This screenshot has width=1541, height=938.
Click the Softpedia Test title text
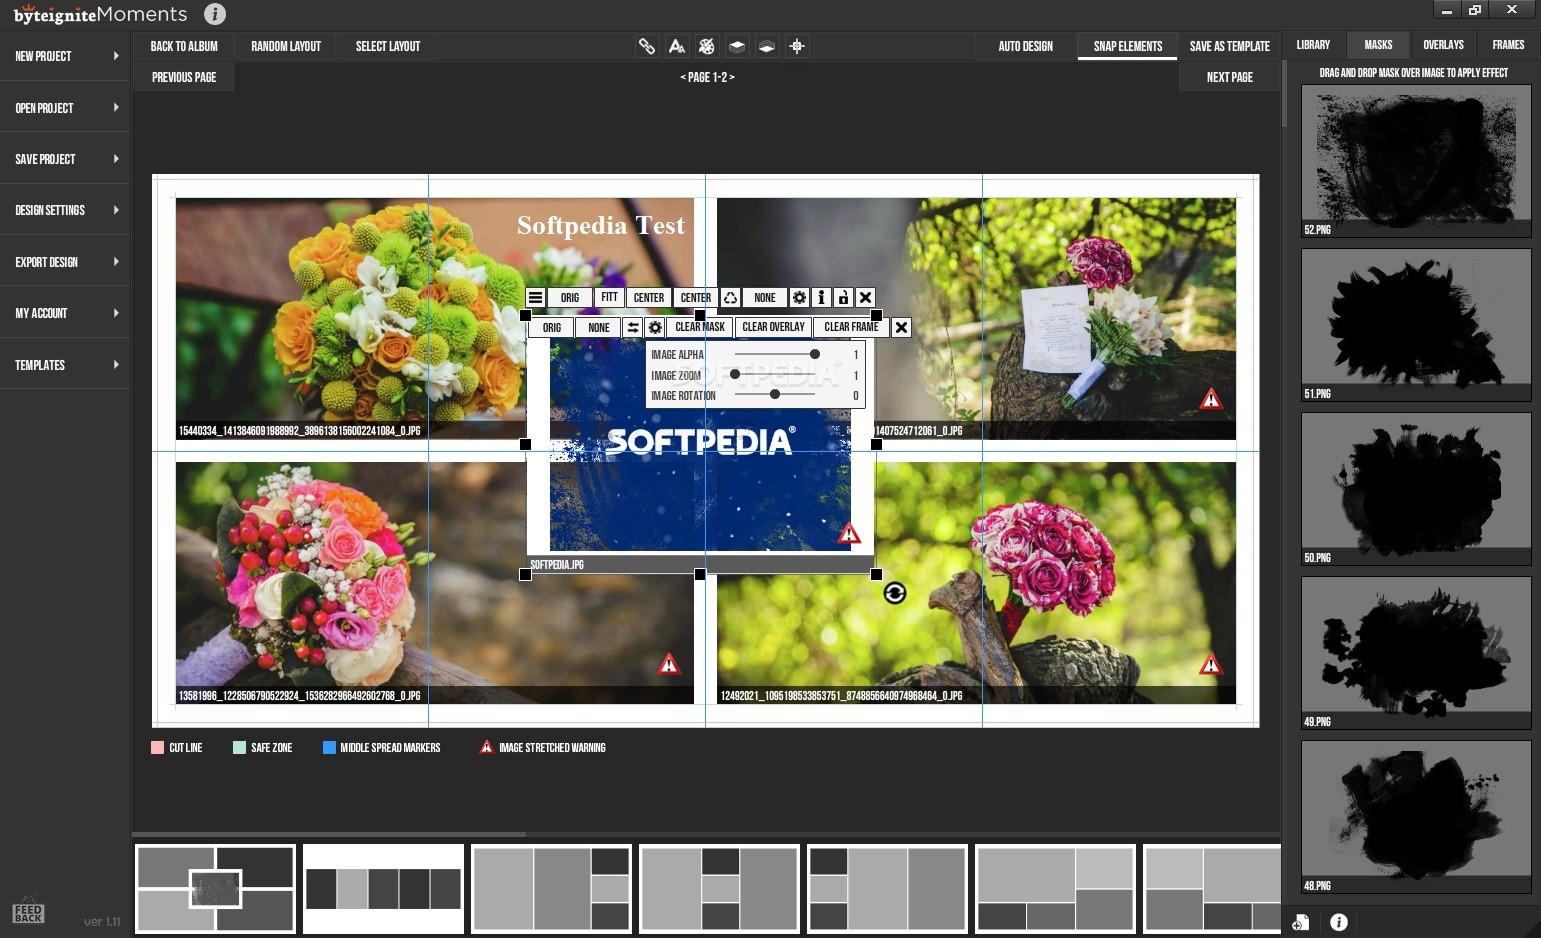(x=600, y=226)
